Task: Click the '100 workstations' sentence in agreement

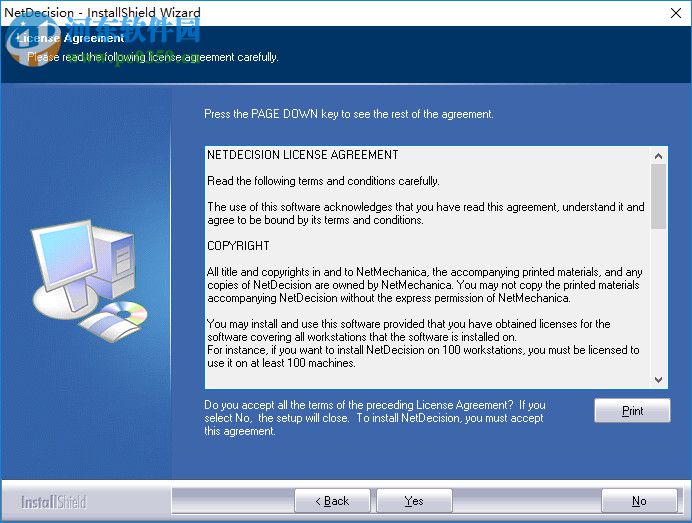Action: (423, 357)
